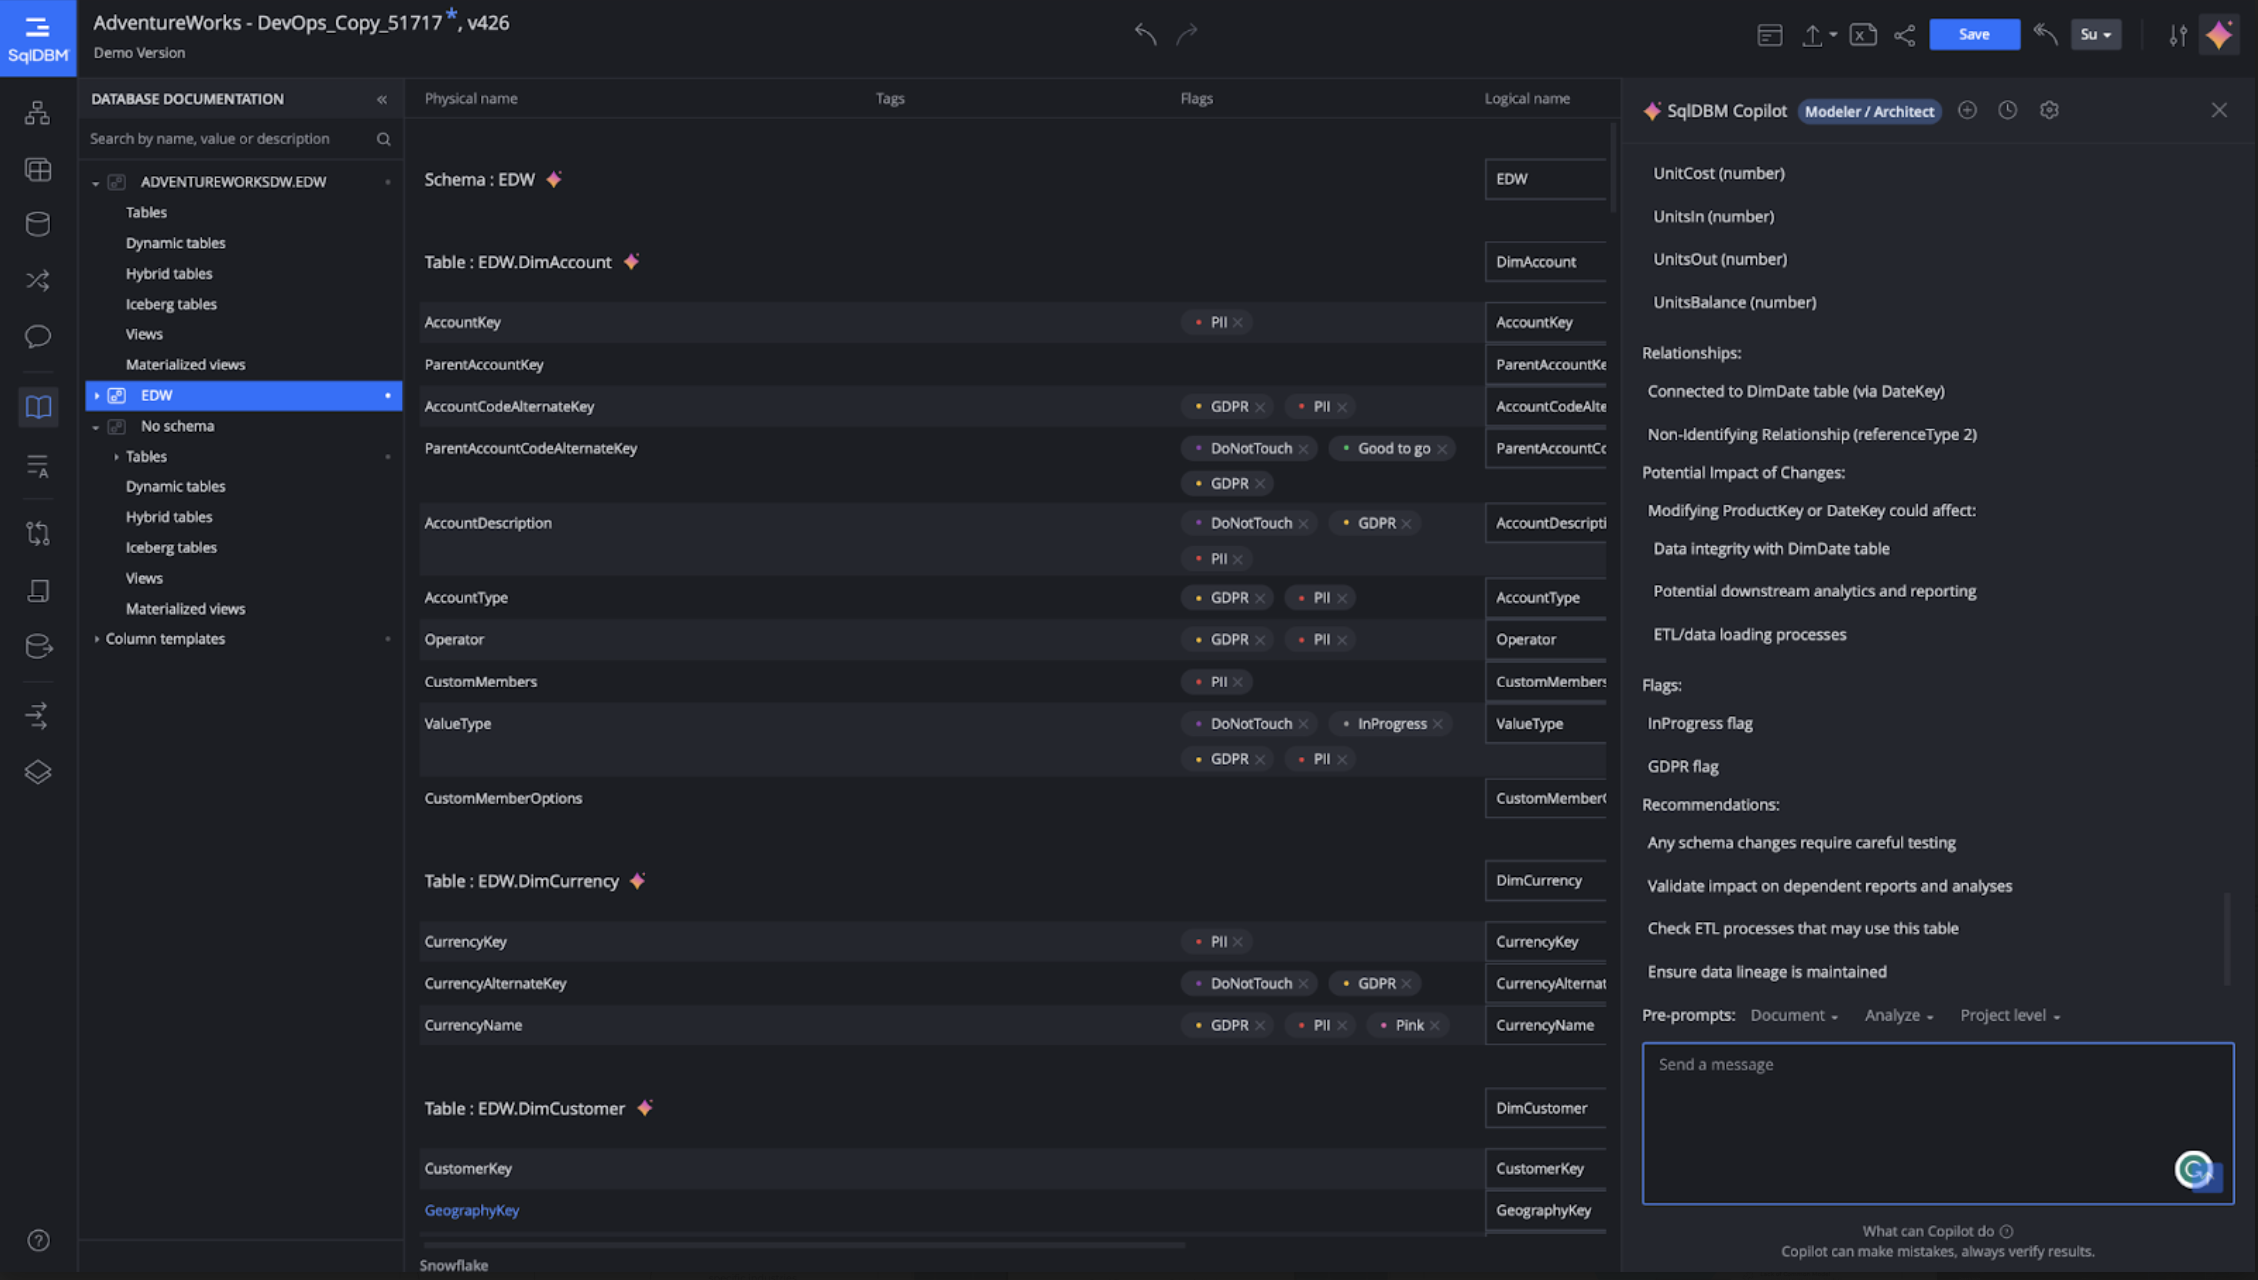Open the compare revisions icon in the sidebar
The width and height of the screenshot is (2258, 1280).
38,532
